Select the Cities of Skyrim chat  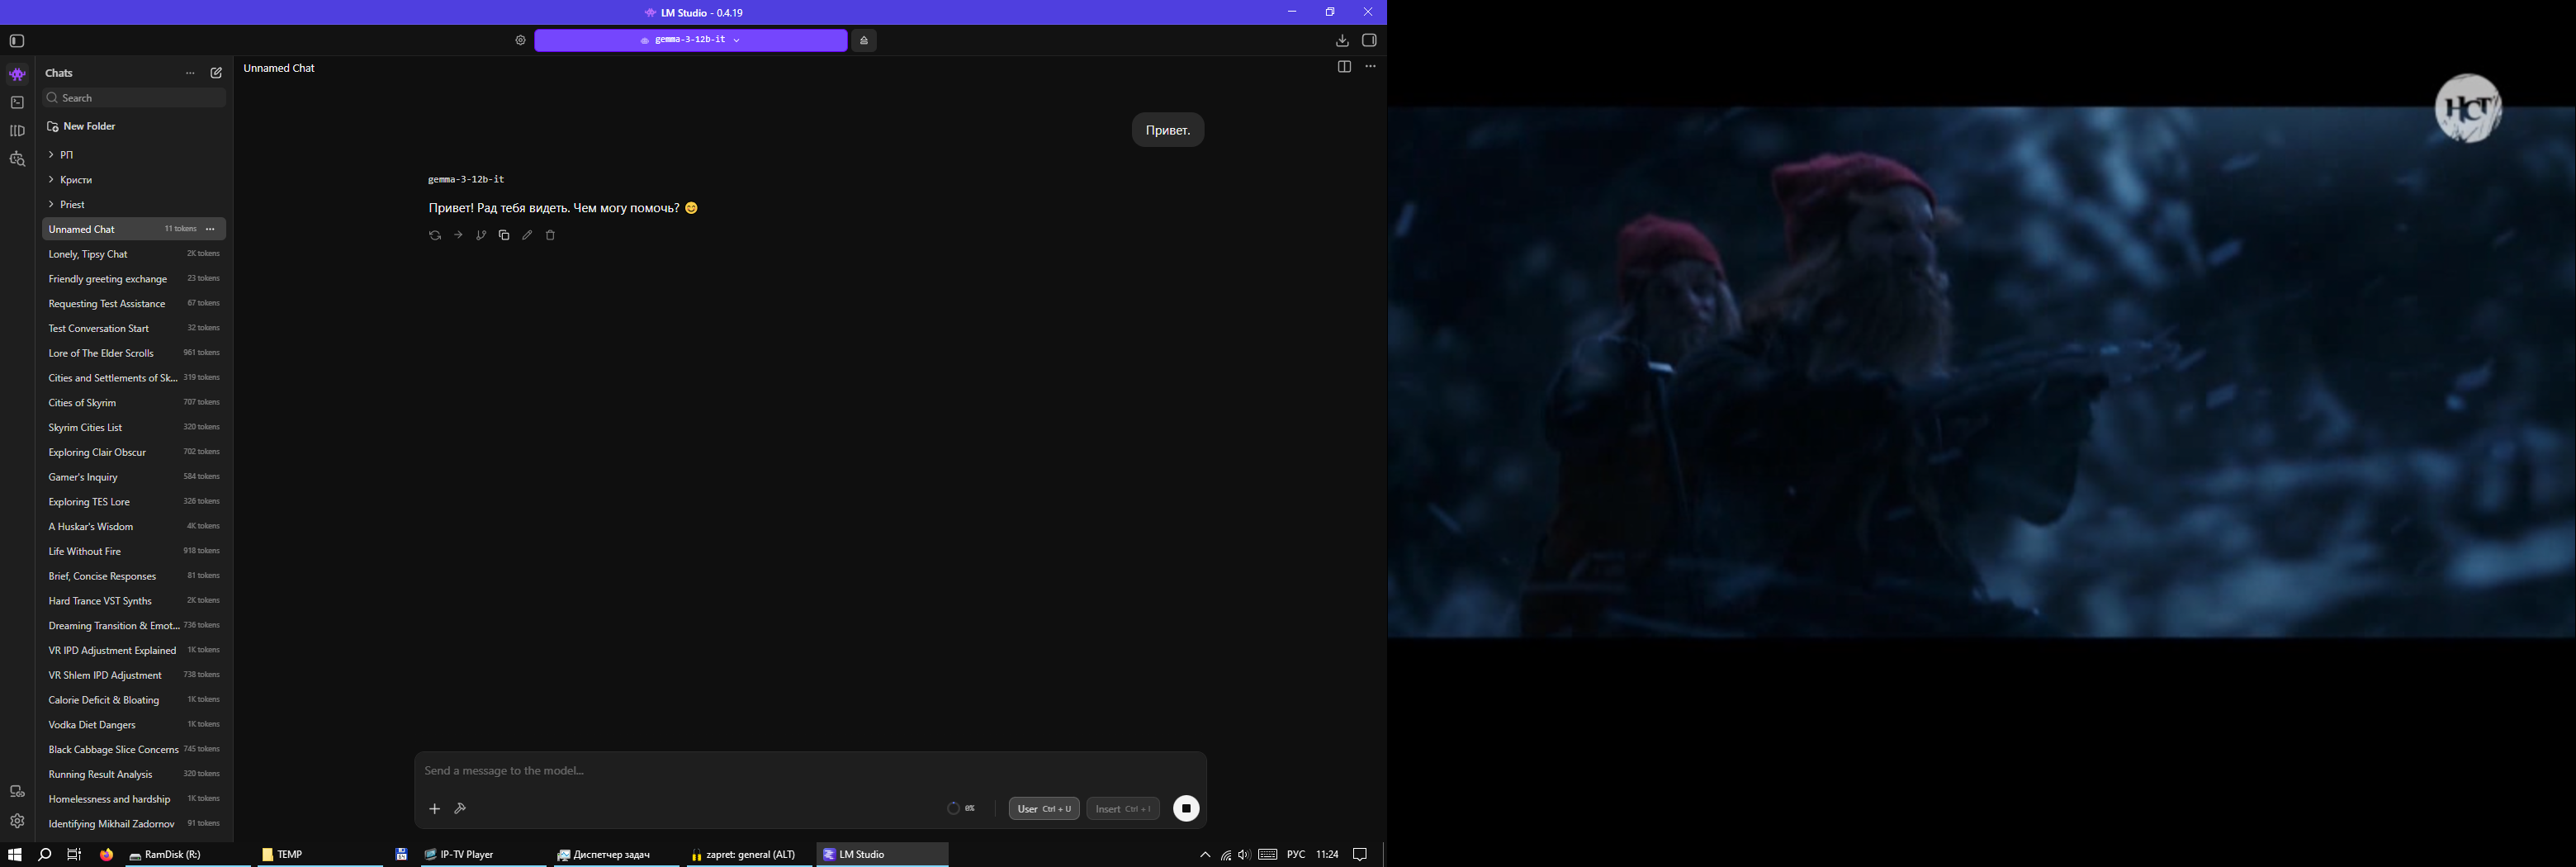[134, 403]
